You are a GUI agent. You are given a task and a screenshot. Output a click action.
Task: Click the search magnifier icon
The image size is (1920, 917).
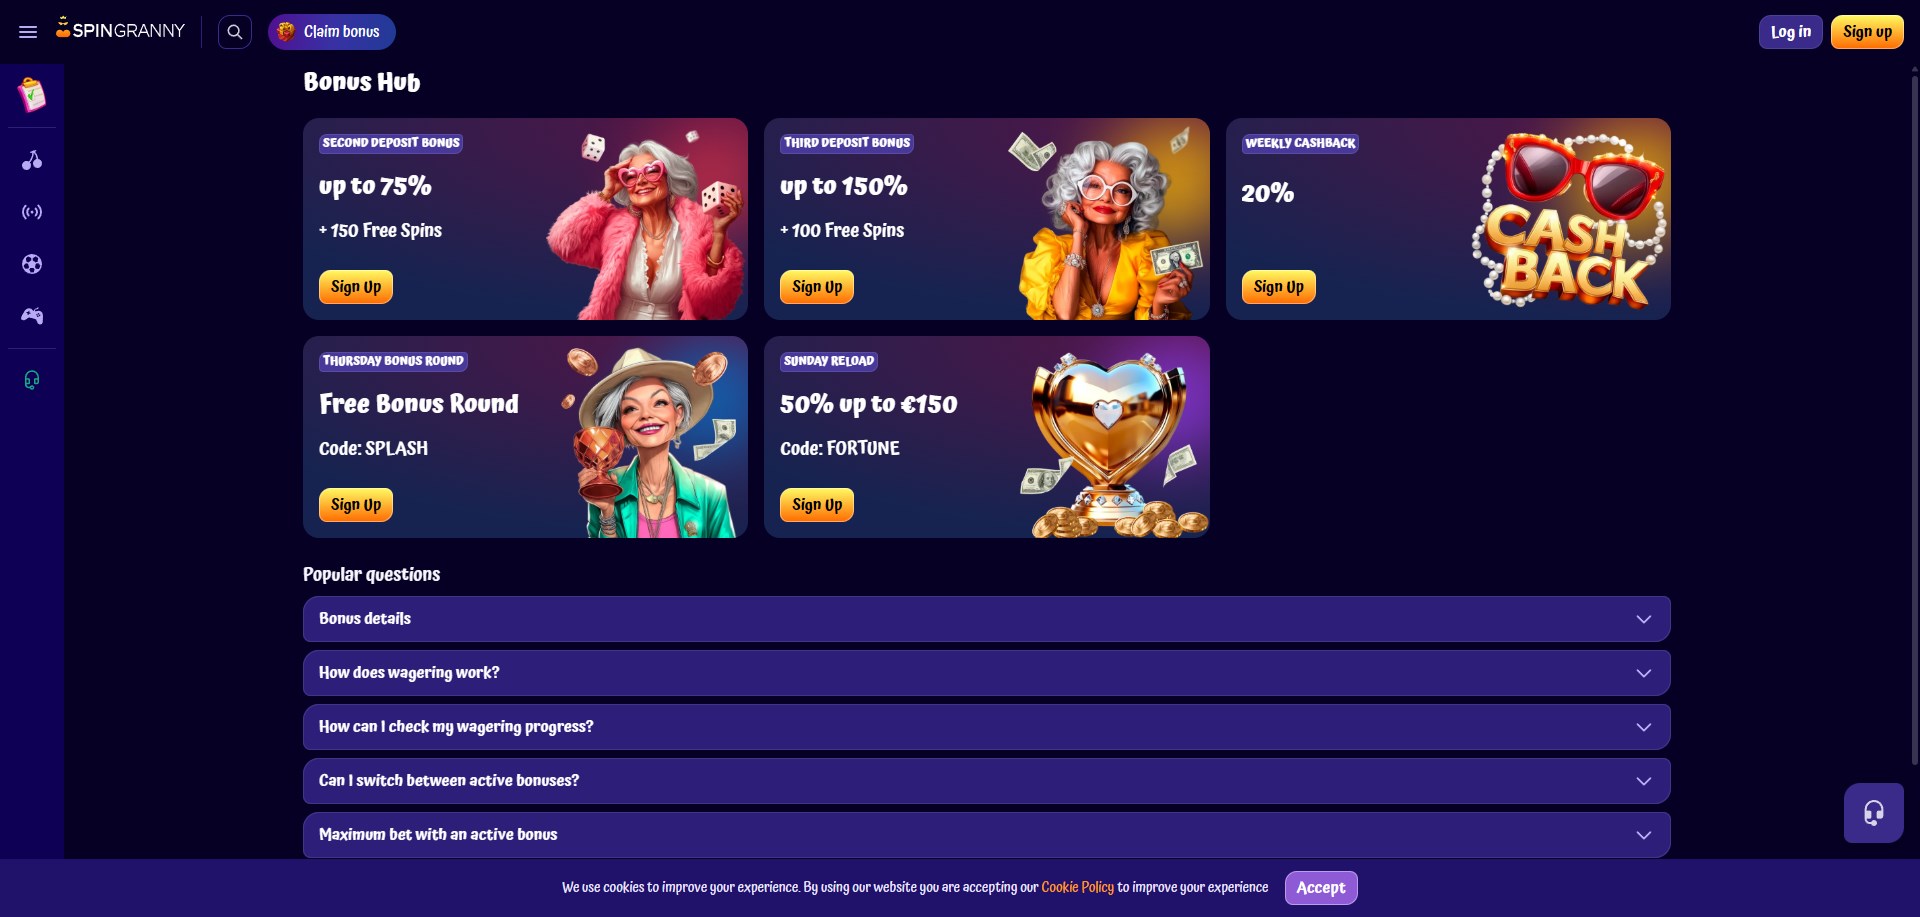pyautogui.click(x=235, y=32)
